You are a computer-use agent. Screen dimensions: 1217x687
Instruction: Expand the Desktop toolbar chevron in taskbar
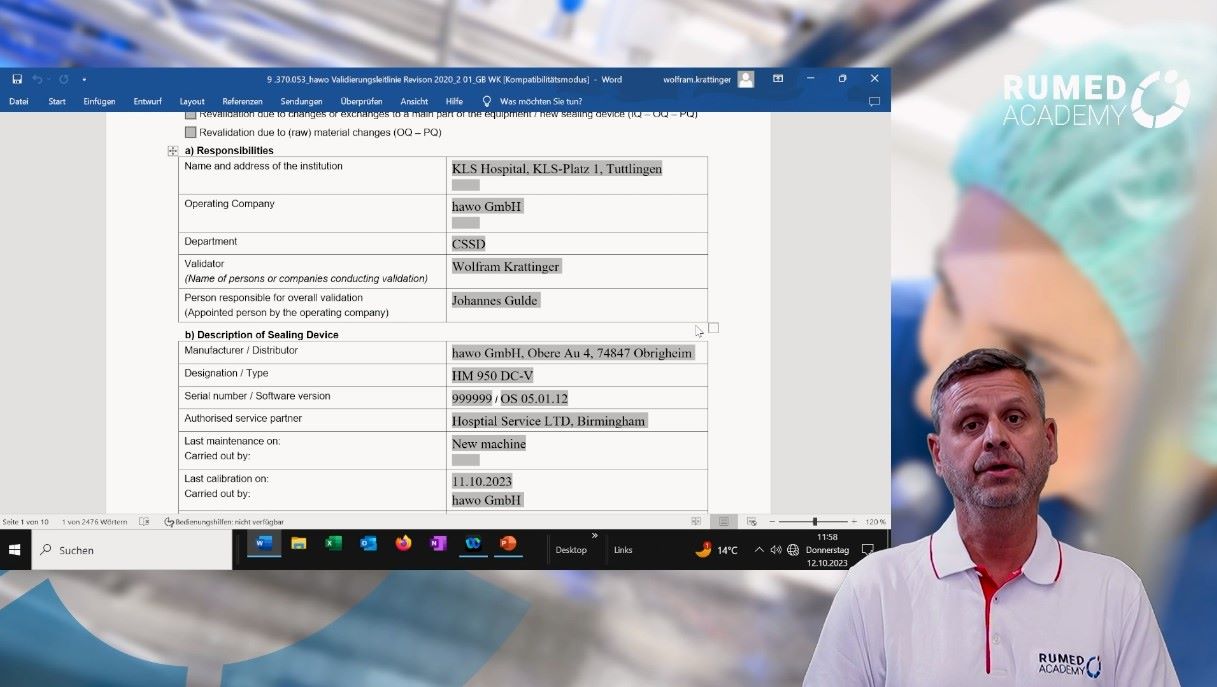pos(594,536)
